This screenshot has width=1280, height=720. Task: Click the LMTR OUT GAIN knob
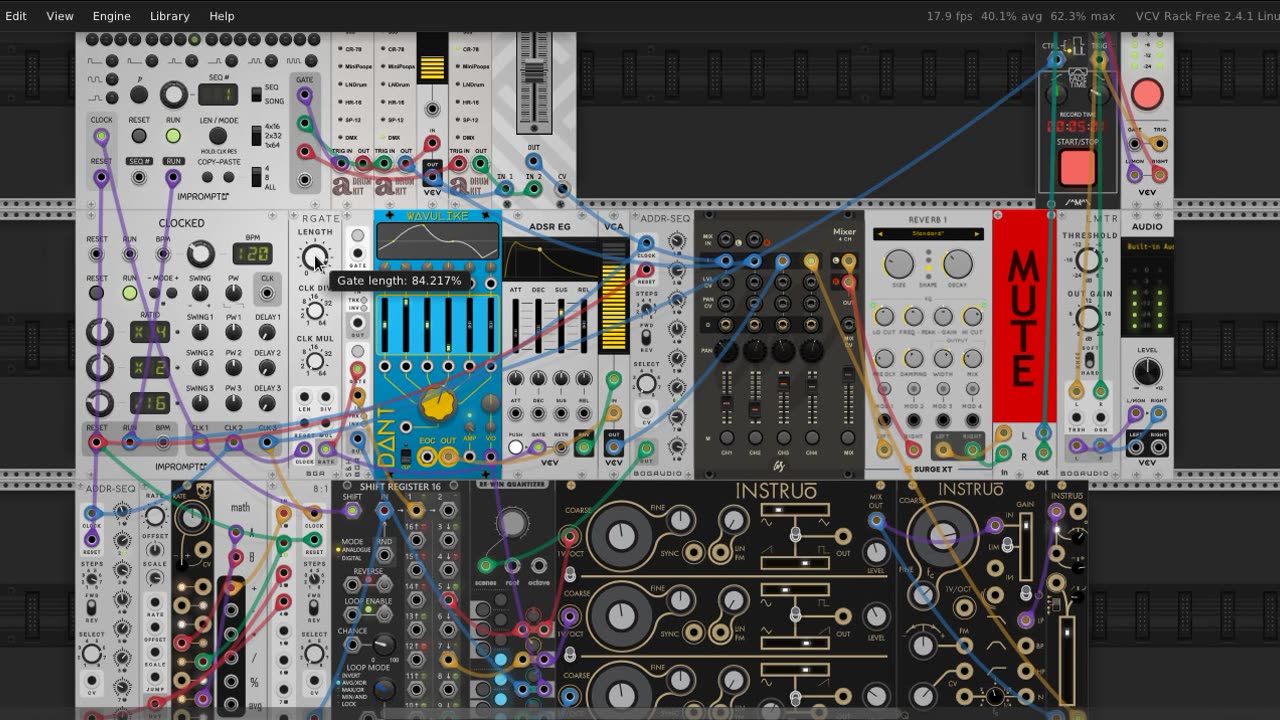coord(1088,319)
